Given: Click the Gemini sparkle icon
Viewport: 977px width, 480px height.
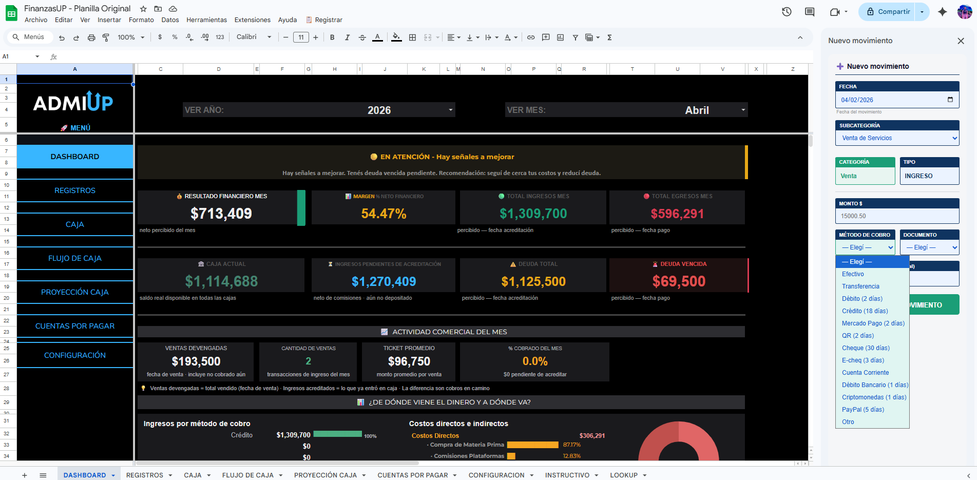Looking at the screenshot, I should [x=941, y=12].
